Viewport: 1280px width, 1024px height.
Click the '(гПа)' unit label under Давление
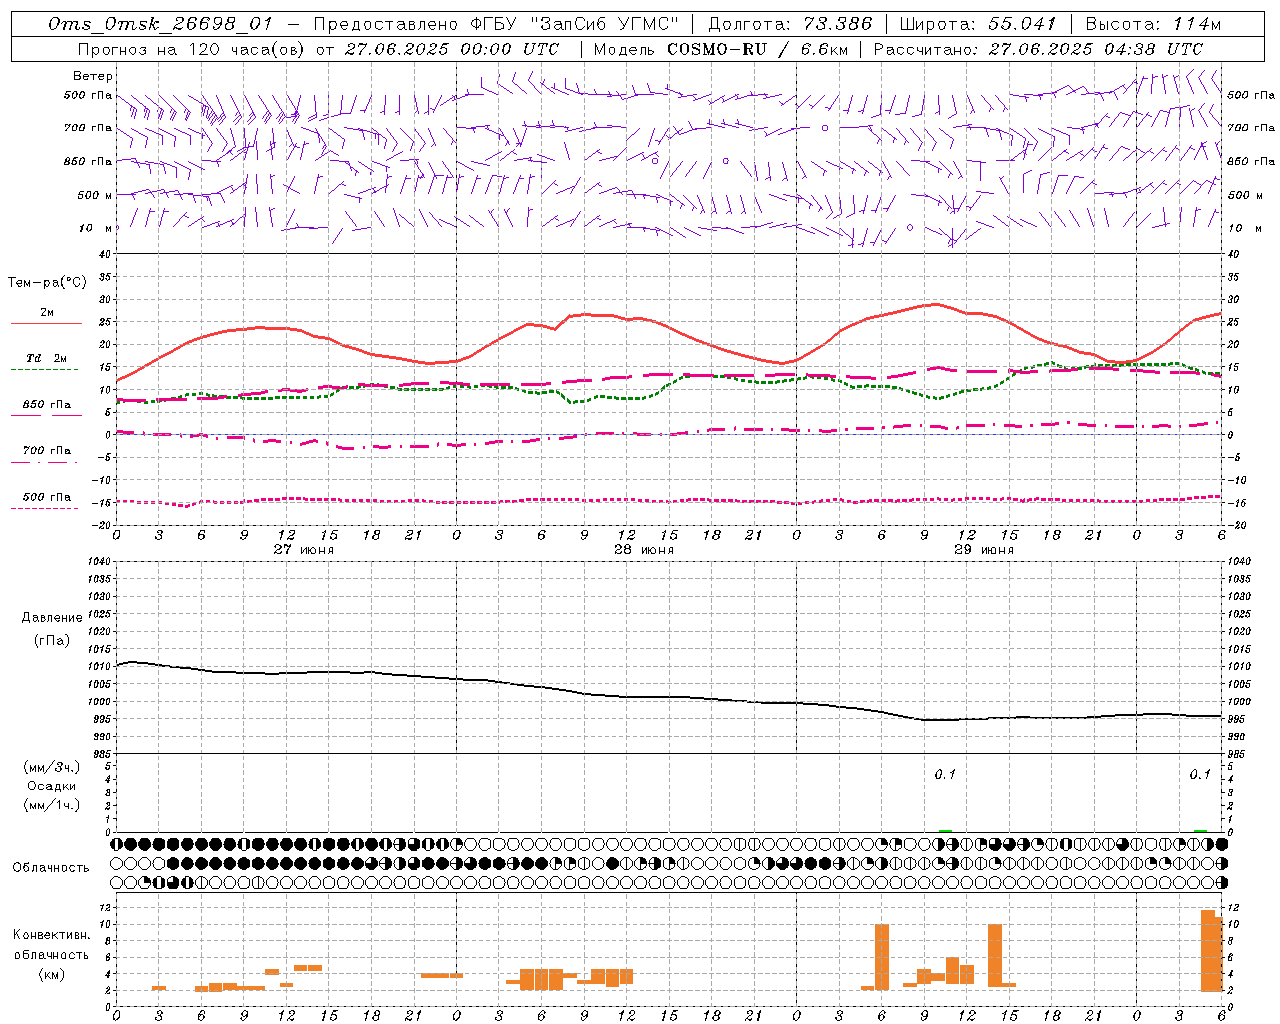click(x=52, y=640)
